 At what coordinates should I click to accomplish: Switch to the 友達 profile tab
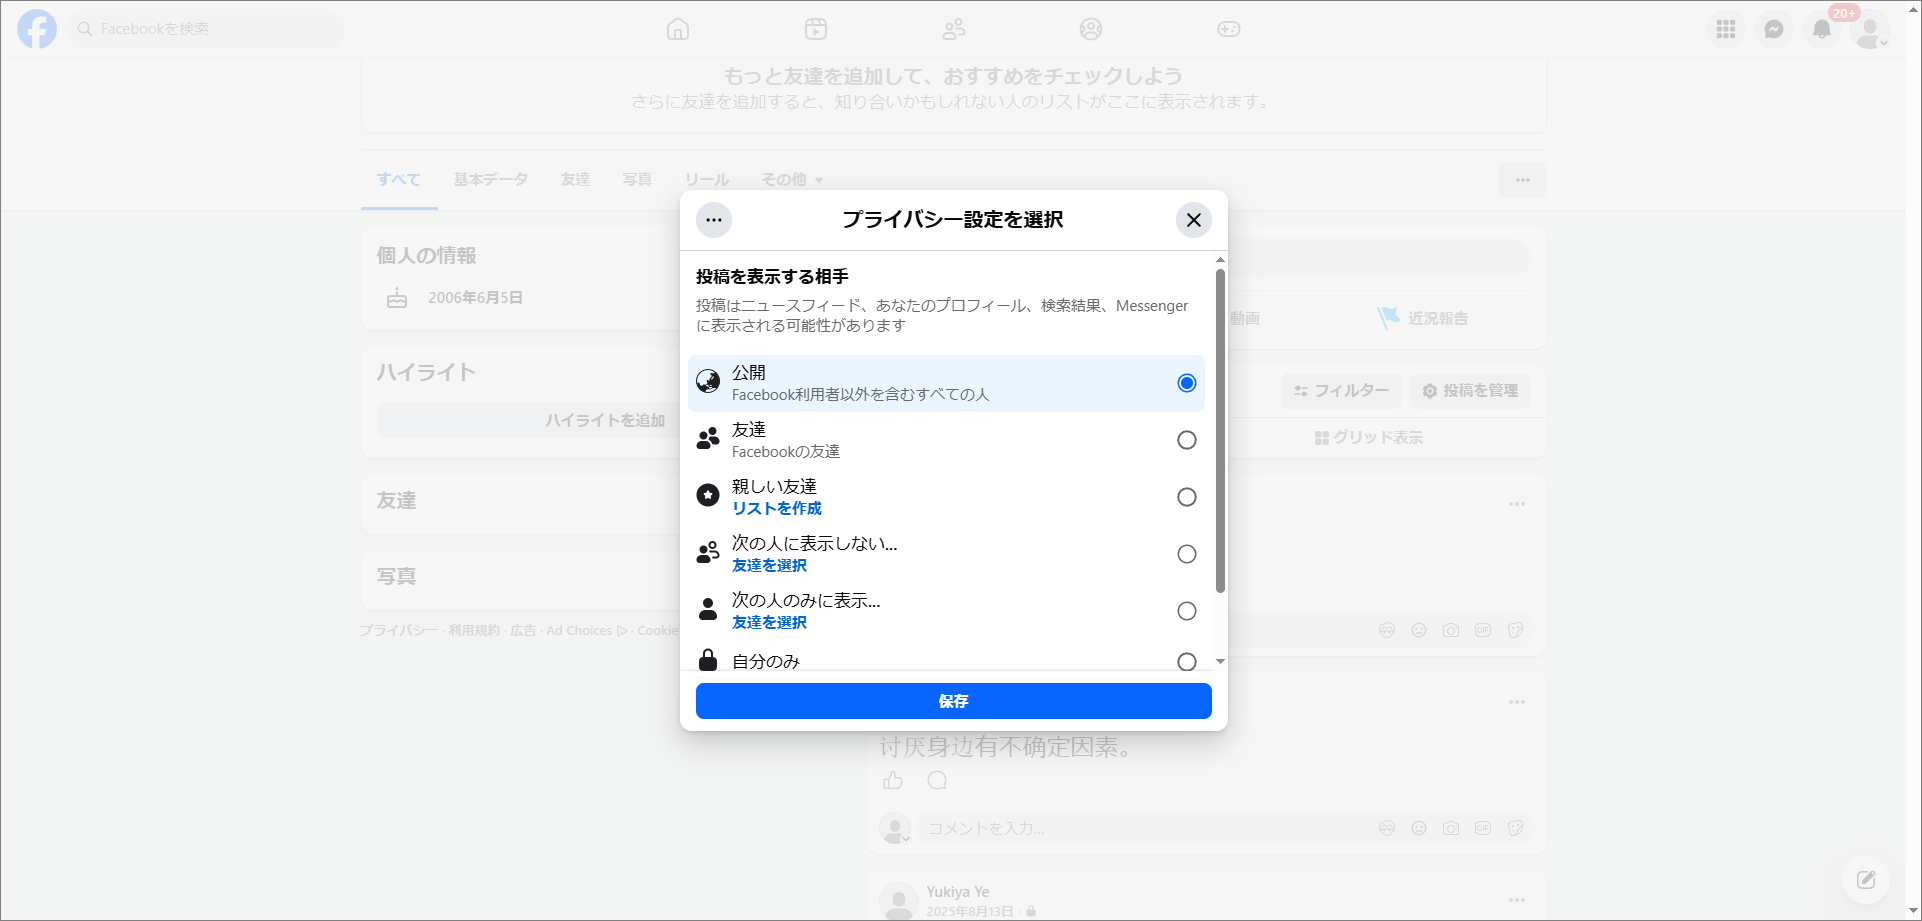[x=575, y=180]
